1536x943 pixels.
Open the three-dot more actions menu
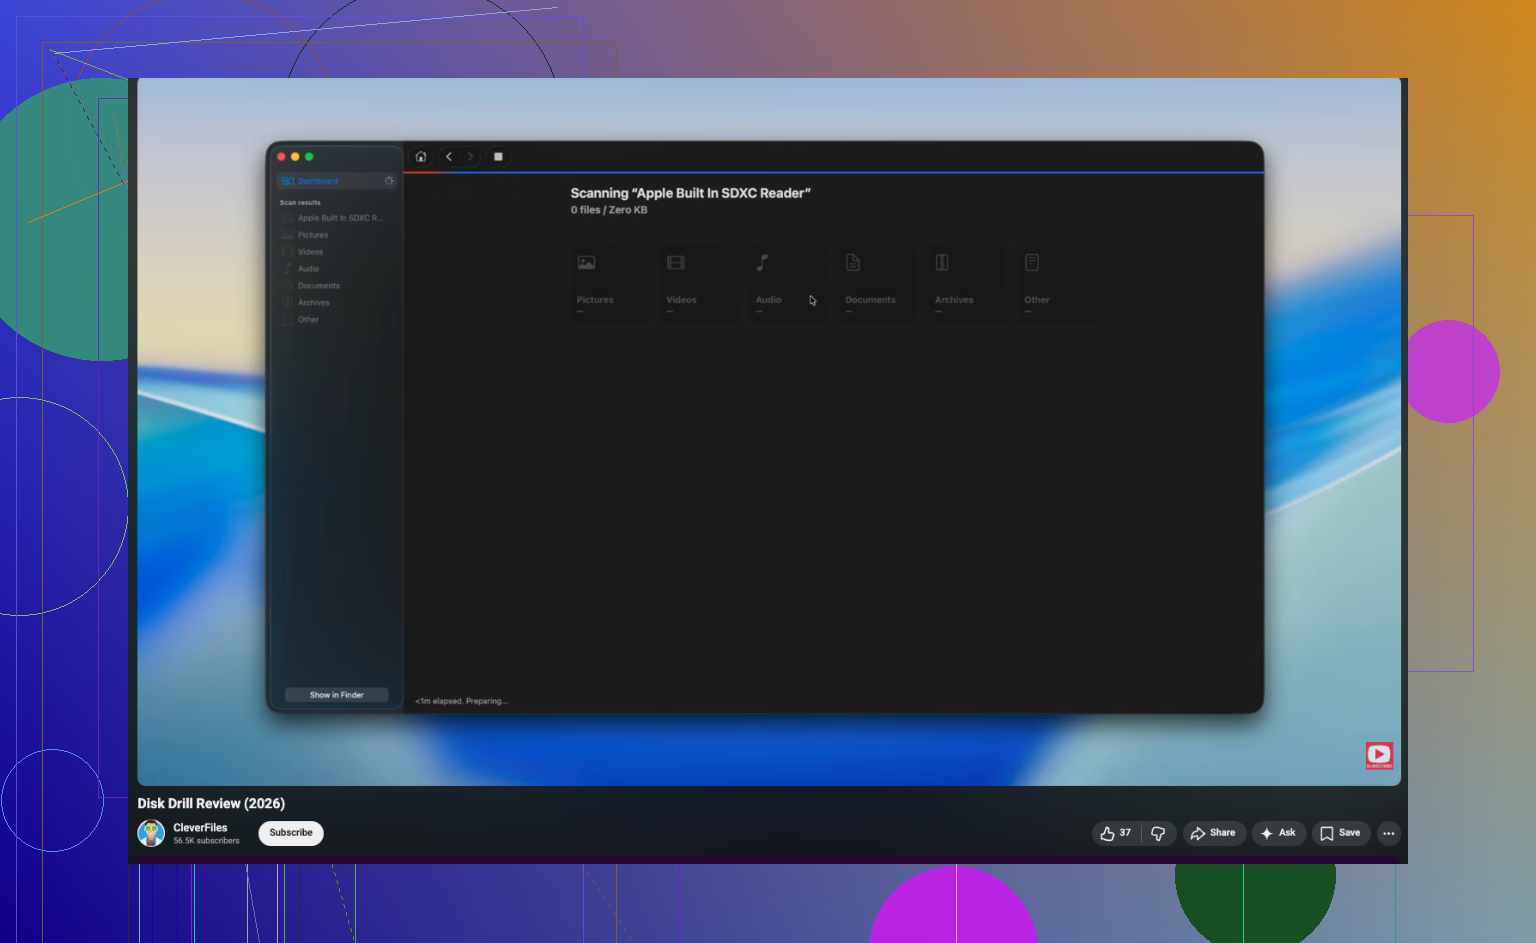click(1389, 833)
